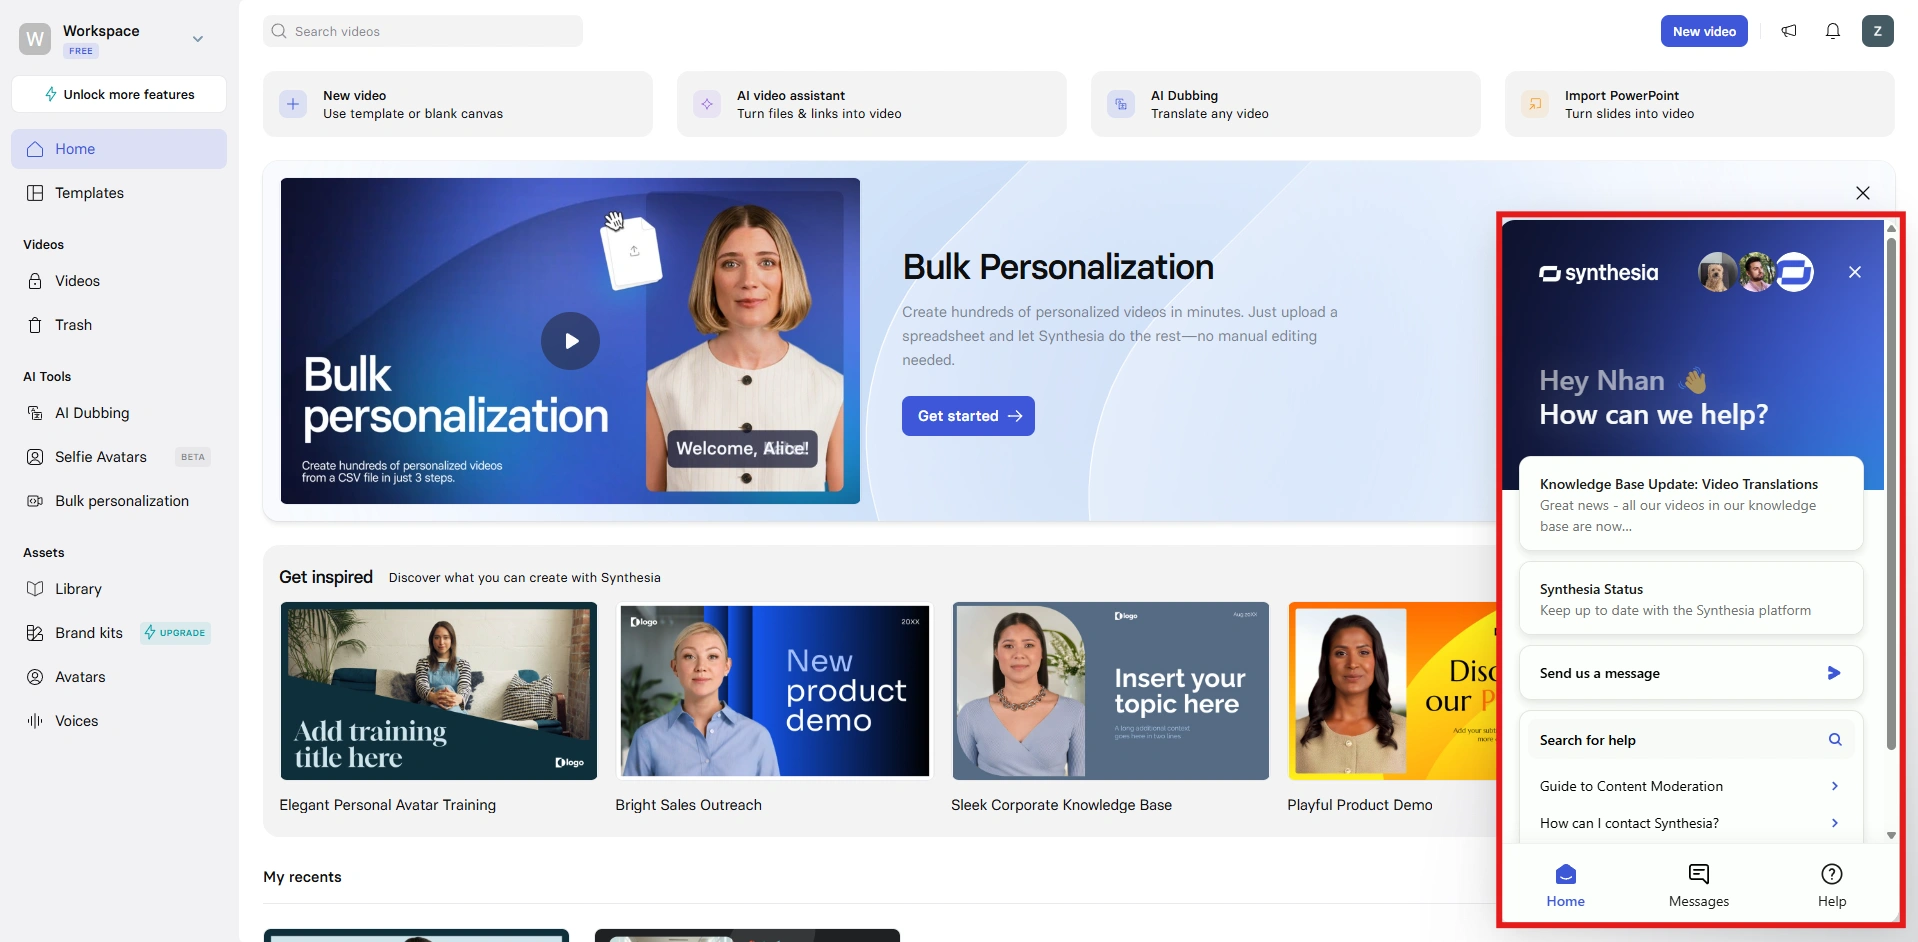This screenshot has height=942, width=1918.
Task: Open the Knowledge Base Update card
Action: tap(1691, 504)
